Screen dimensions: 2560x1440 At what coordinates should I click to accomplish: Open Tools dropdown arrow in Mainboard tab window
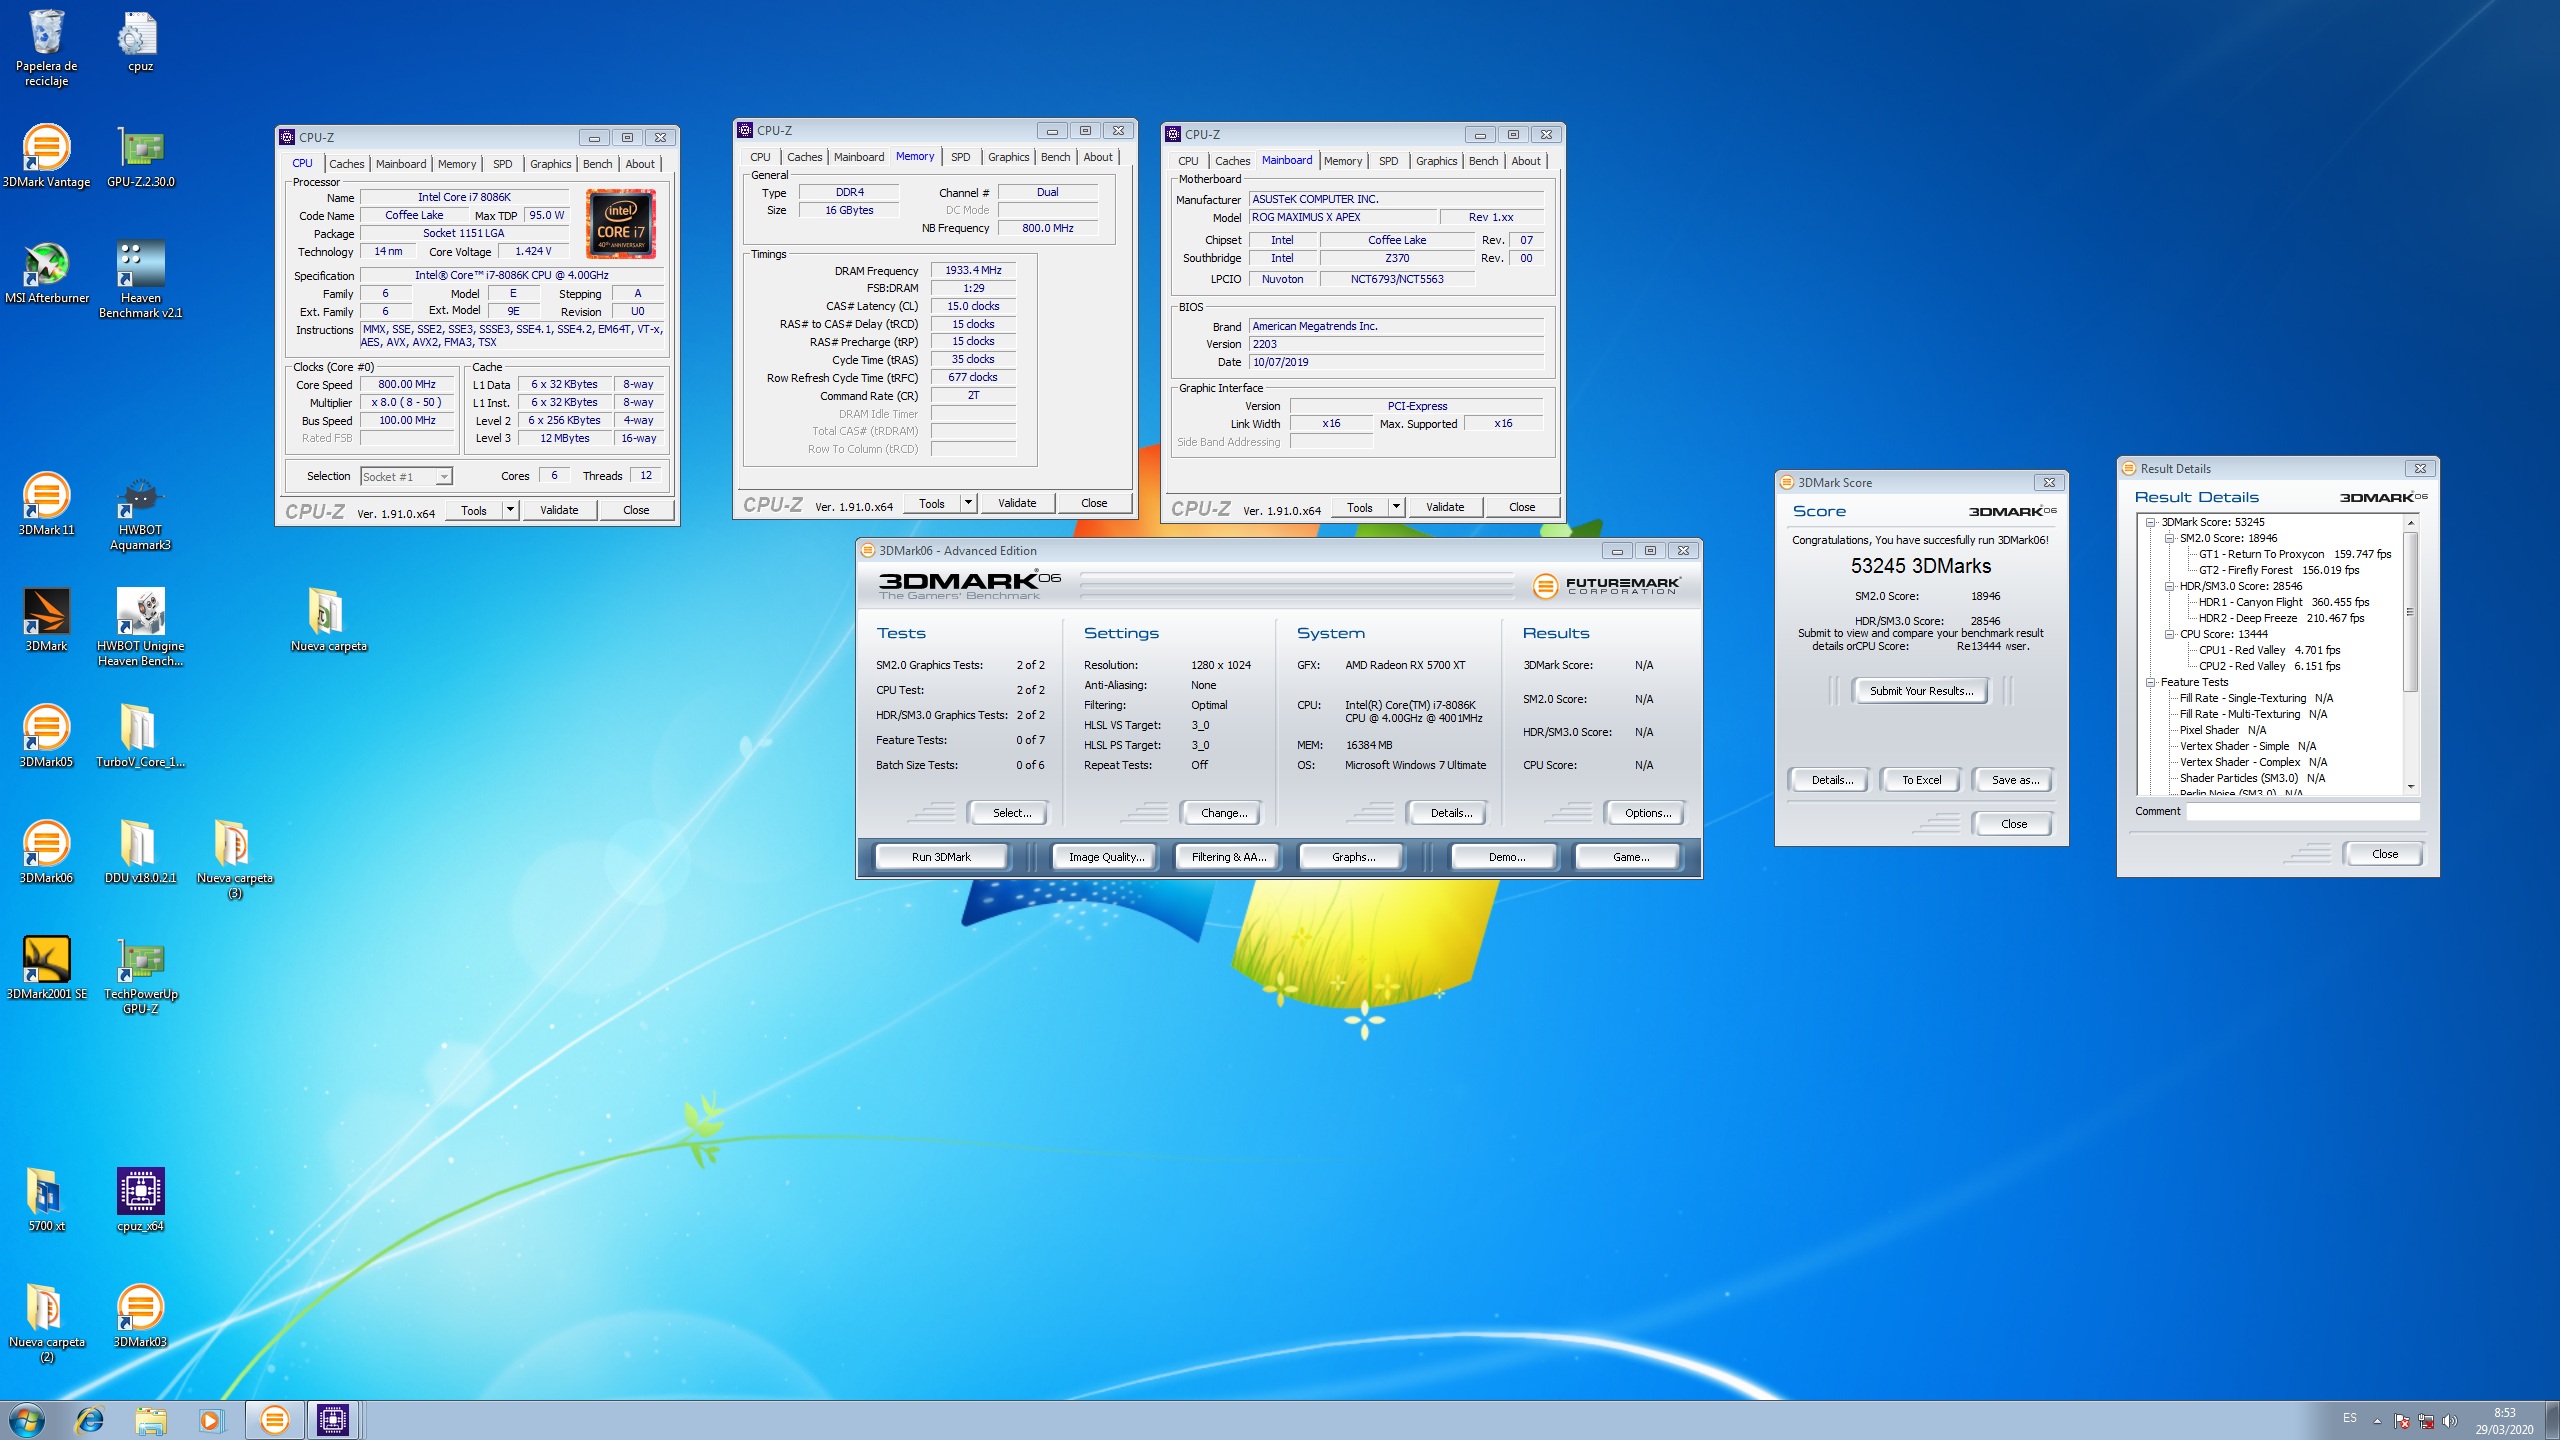tap(1396, 507)
